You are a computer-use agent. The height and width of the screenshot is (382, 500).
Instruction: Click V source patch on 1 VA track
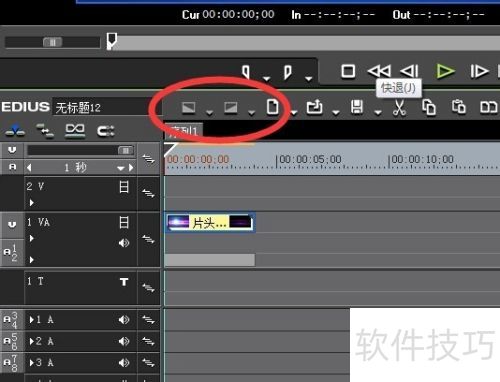[x=12, y=225]
